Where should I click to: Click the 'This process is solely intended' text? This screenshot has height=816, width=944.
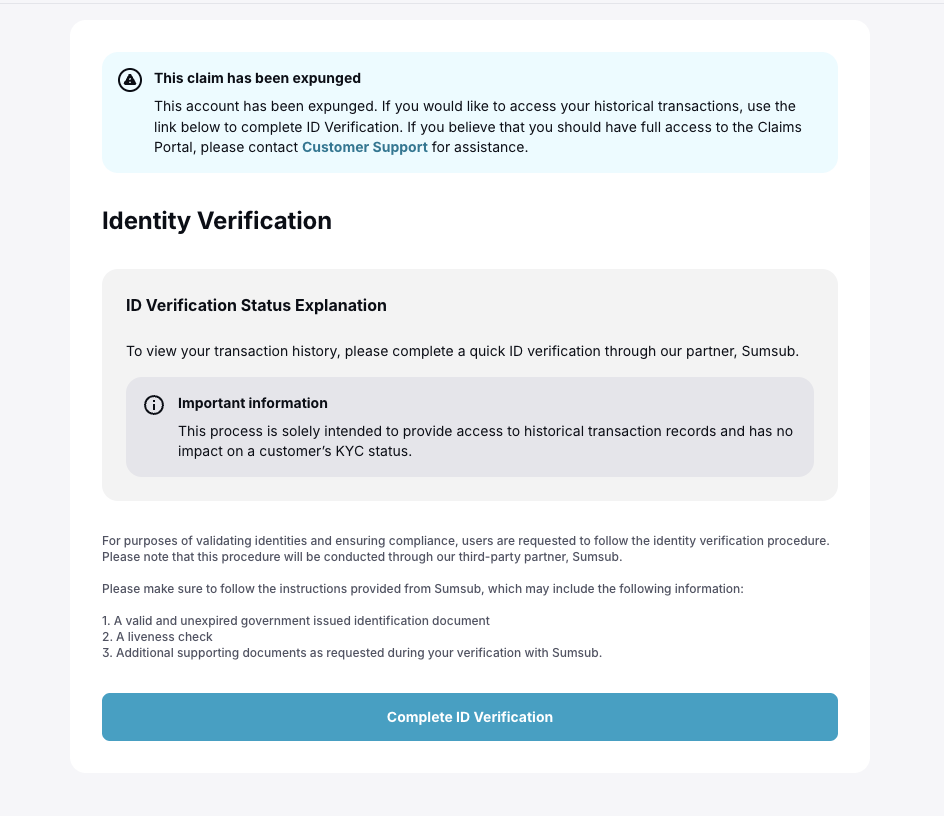pyautogui.click(x=485, y=441)
